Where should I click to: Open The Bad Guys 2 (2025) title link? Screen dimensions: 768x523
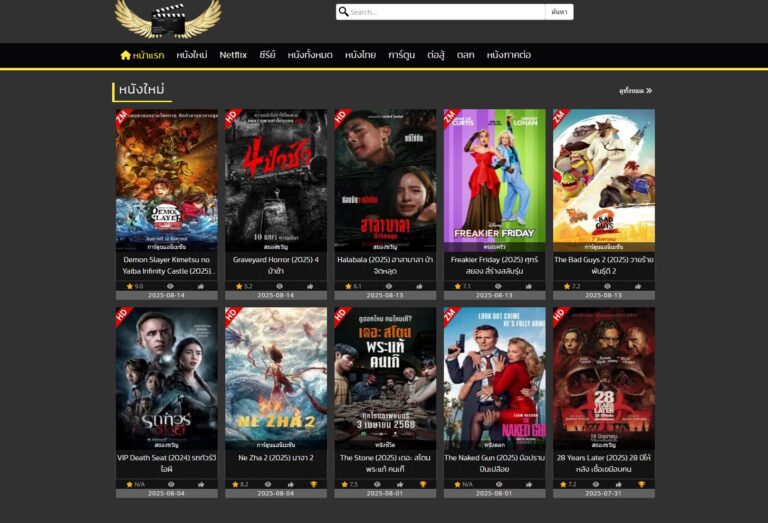[603, 265]
